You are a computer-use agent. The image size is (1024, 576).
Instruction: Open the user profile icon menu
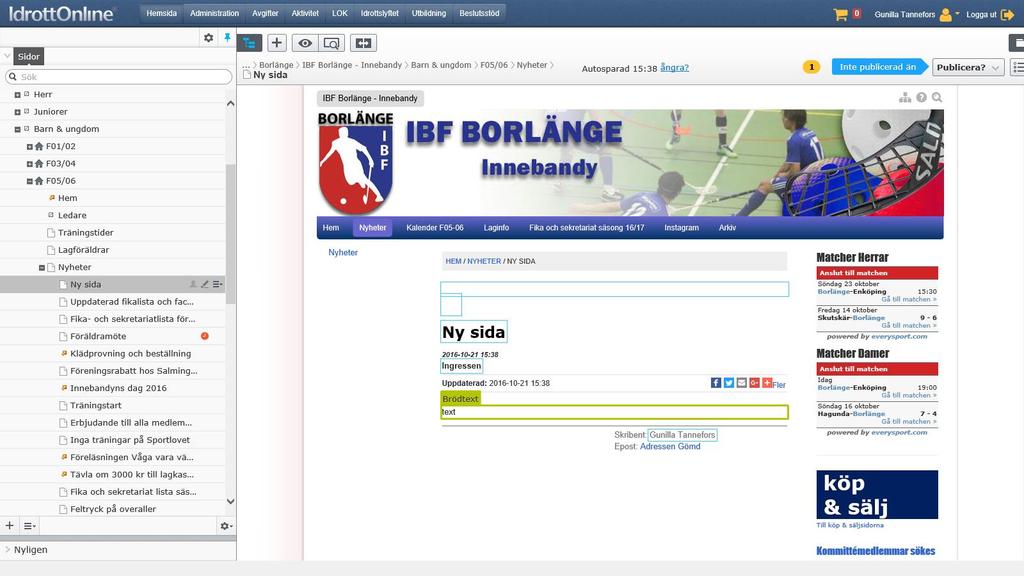[x=946, y=14]
